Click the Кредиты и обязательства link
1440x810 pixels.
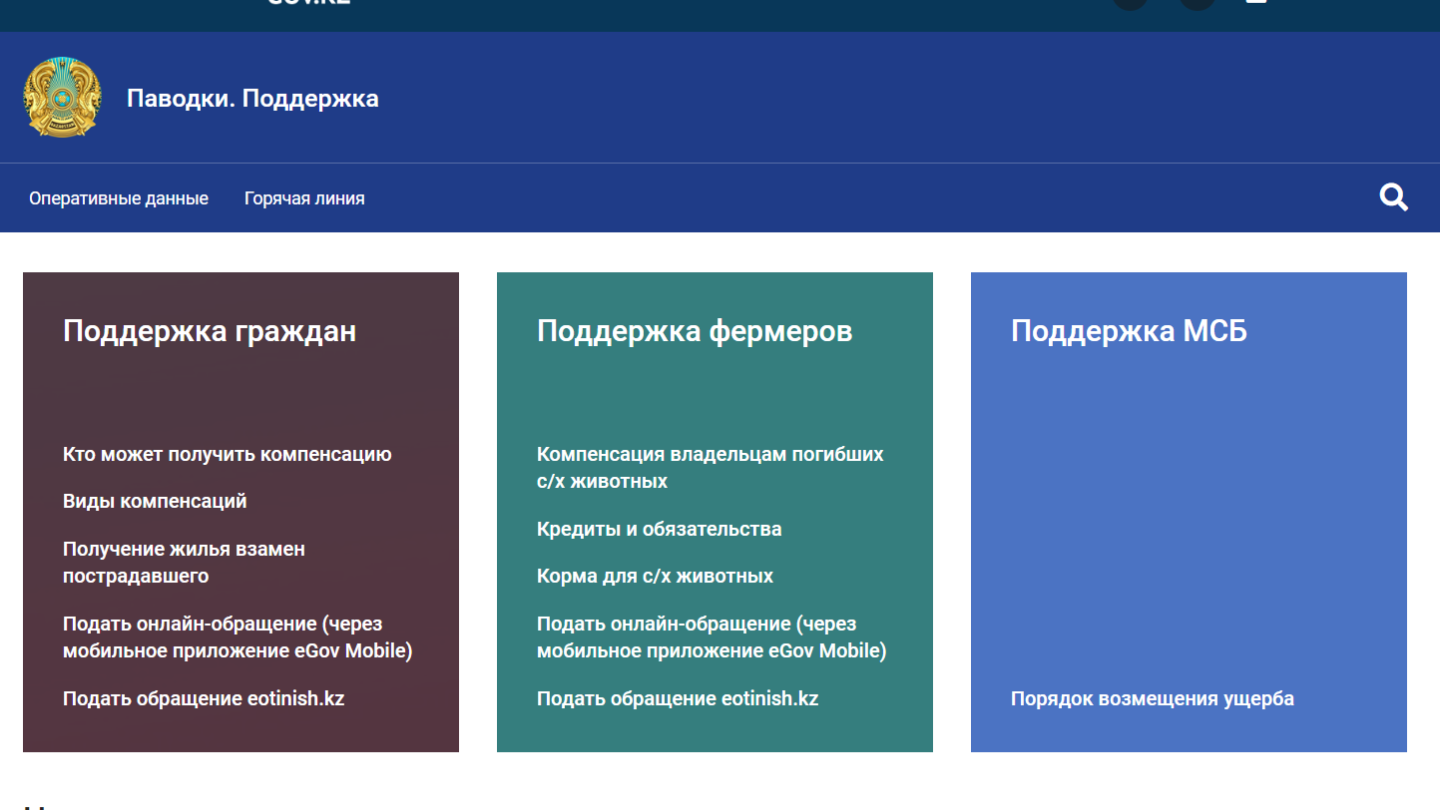click(658, 529)
